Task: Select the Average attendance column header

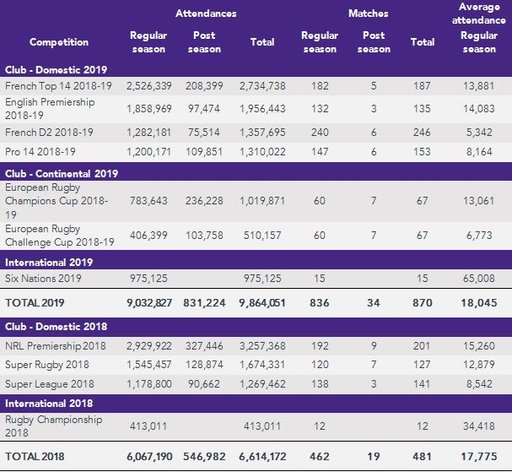Action: coord(479,13)
